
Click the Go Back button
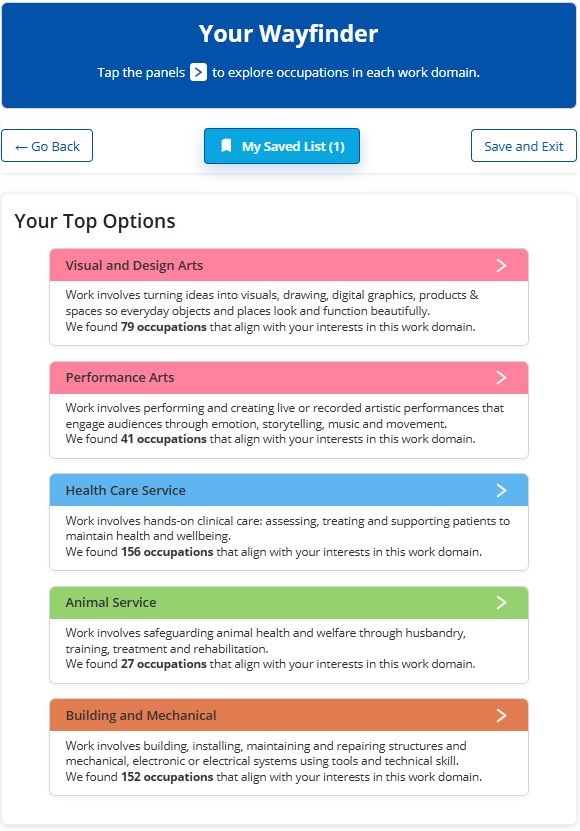point(47,145)
